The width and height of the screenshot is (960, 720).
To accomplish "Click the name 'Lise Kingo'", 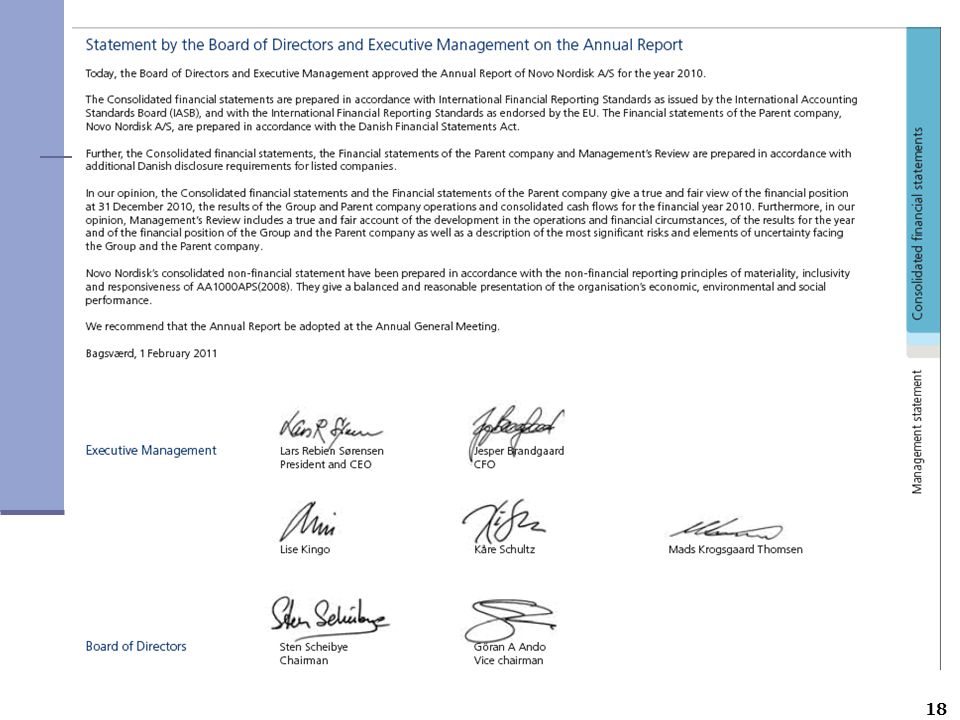I will pos(305,550).
